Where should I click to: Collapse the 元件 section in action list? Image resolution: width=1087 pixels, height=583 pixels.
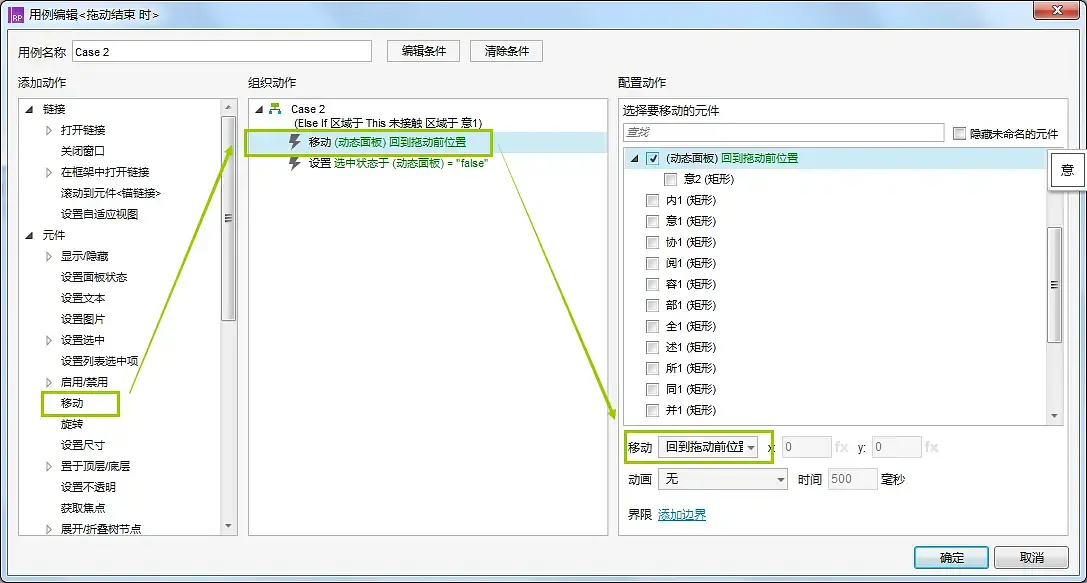(28, 235)
